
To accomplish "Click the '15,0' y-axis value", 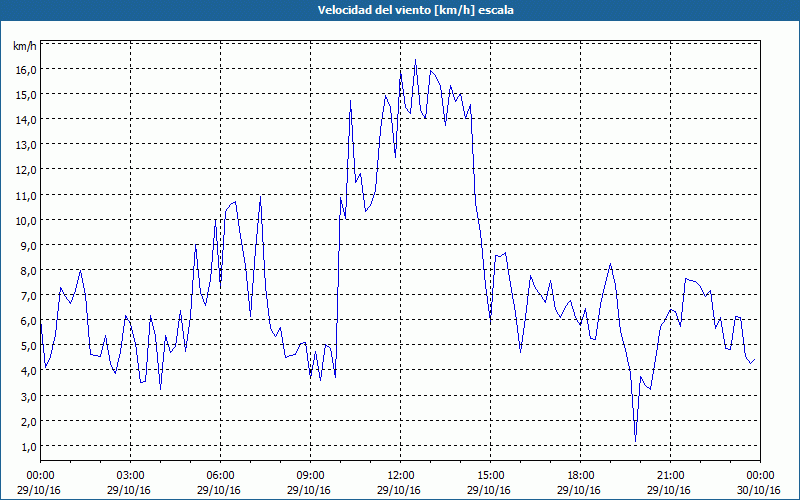I will tap(26, 95).
